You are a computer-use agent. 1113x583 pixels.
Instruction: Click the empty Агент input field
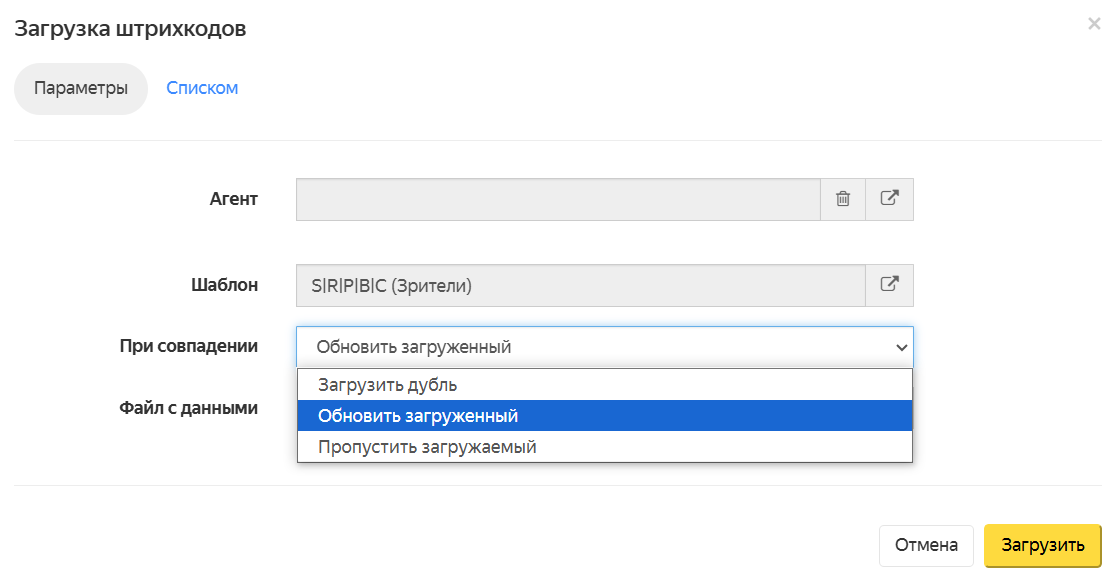[x=558, y=199]
